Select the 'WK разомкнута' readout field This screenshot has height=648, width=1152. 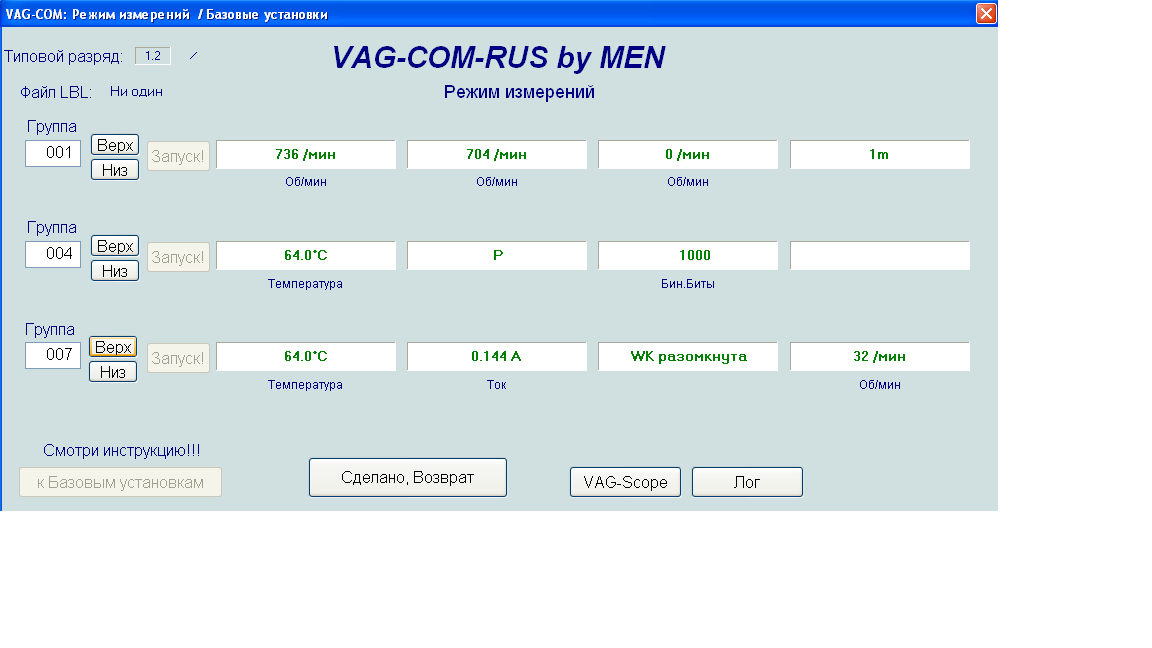coord(688,357)
